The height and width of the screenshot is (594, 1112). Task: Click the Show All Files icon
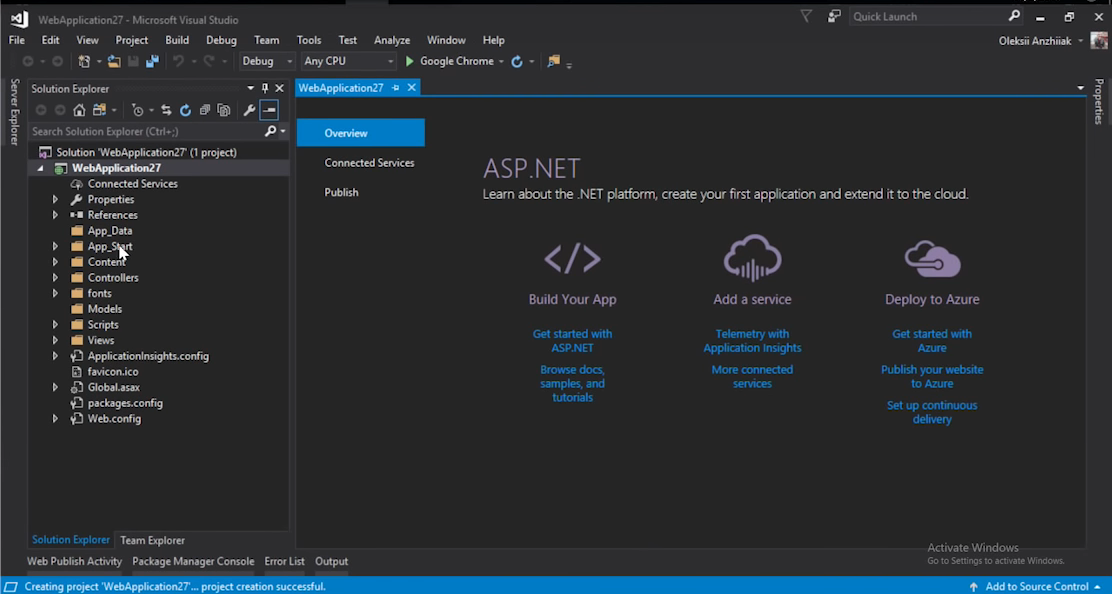224,110
